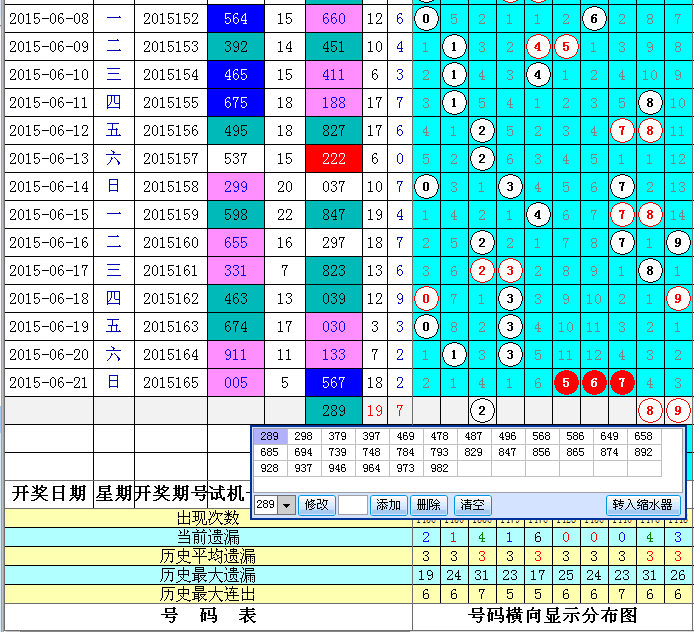
Task: Select number 793 in the popup list
Action: [x=440, y=452]
